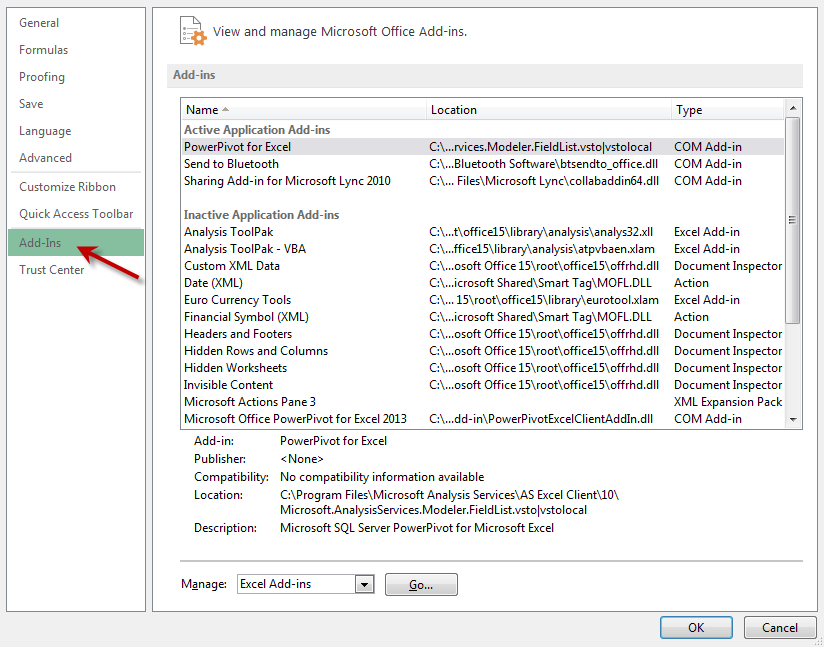The image size is (824, 647).
Task: Click the description 'Microsoft SQL Server PowerPivot' text
Action: [417, 528]
